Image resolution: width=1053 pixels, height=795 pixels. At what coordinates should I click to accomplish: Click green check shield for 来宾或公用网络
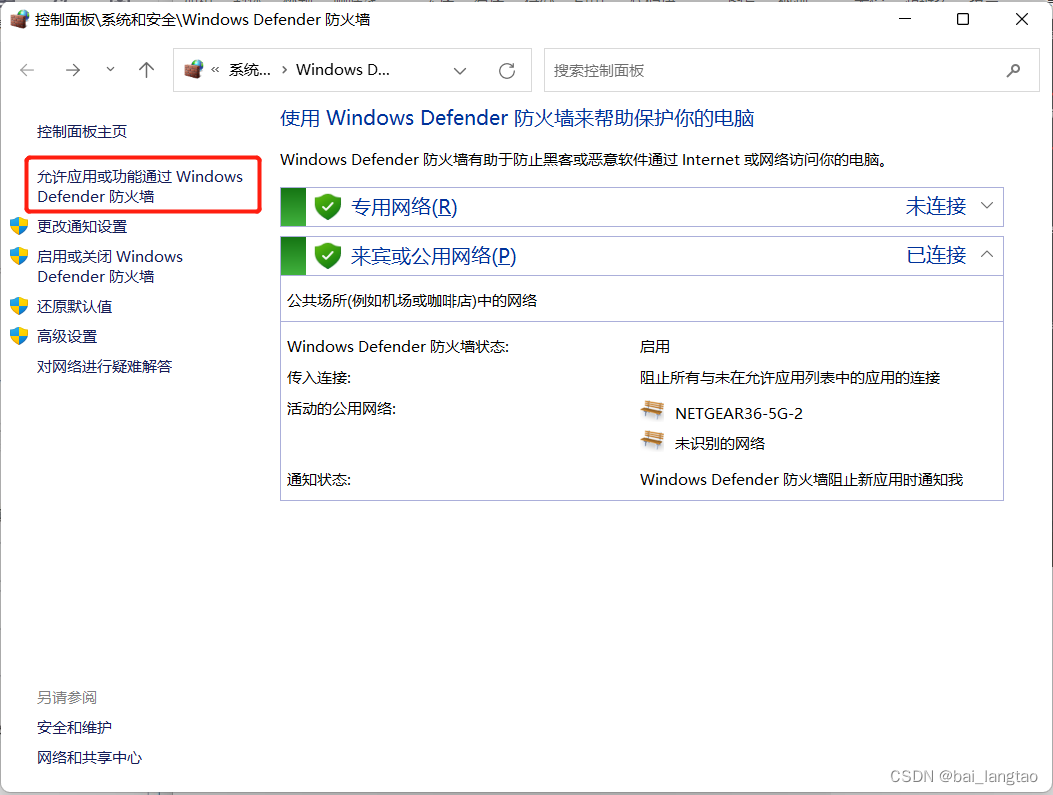click(x=328, y=256)
